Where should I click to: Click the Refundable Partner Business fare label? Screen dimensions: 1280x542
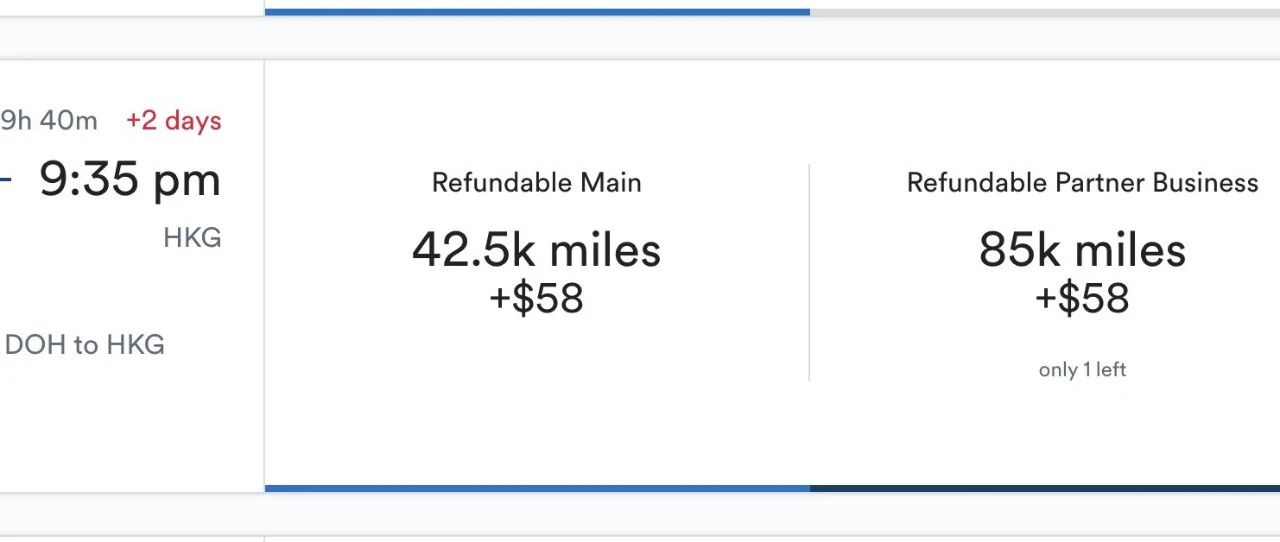click(1082, 183)
